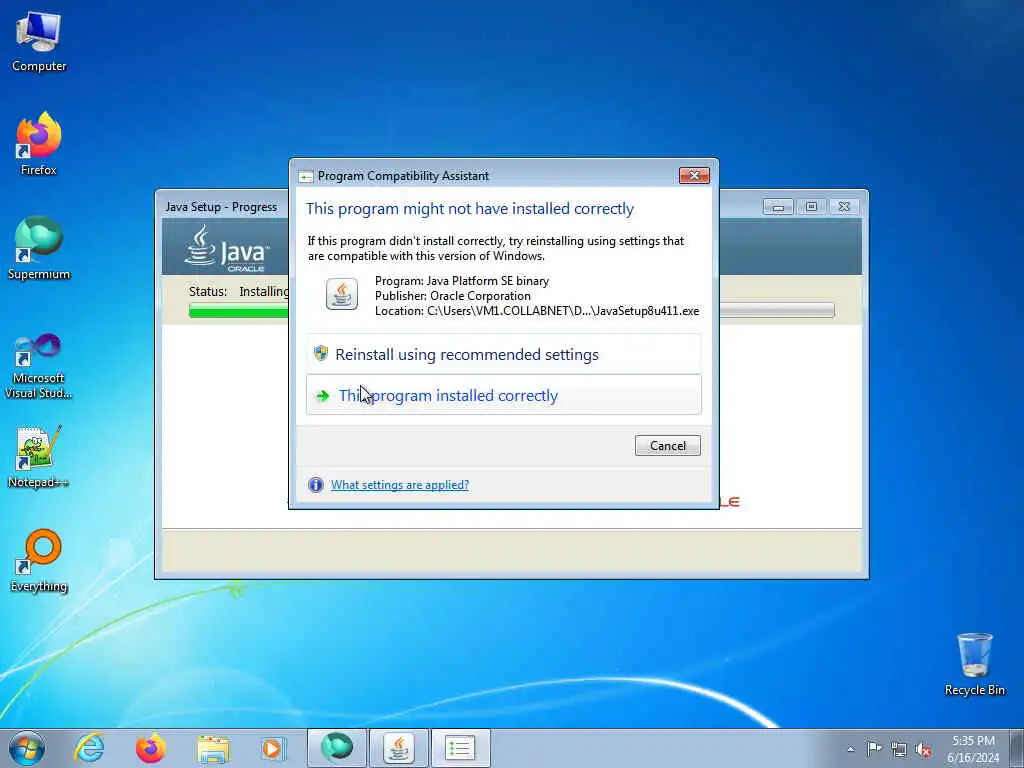1024x768 pixels.
Task: Open Windows Explorer from taskbar
Action: point(213,748)
